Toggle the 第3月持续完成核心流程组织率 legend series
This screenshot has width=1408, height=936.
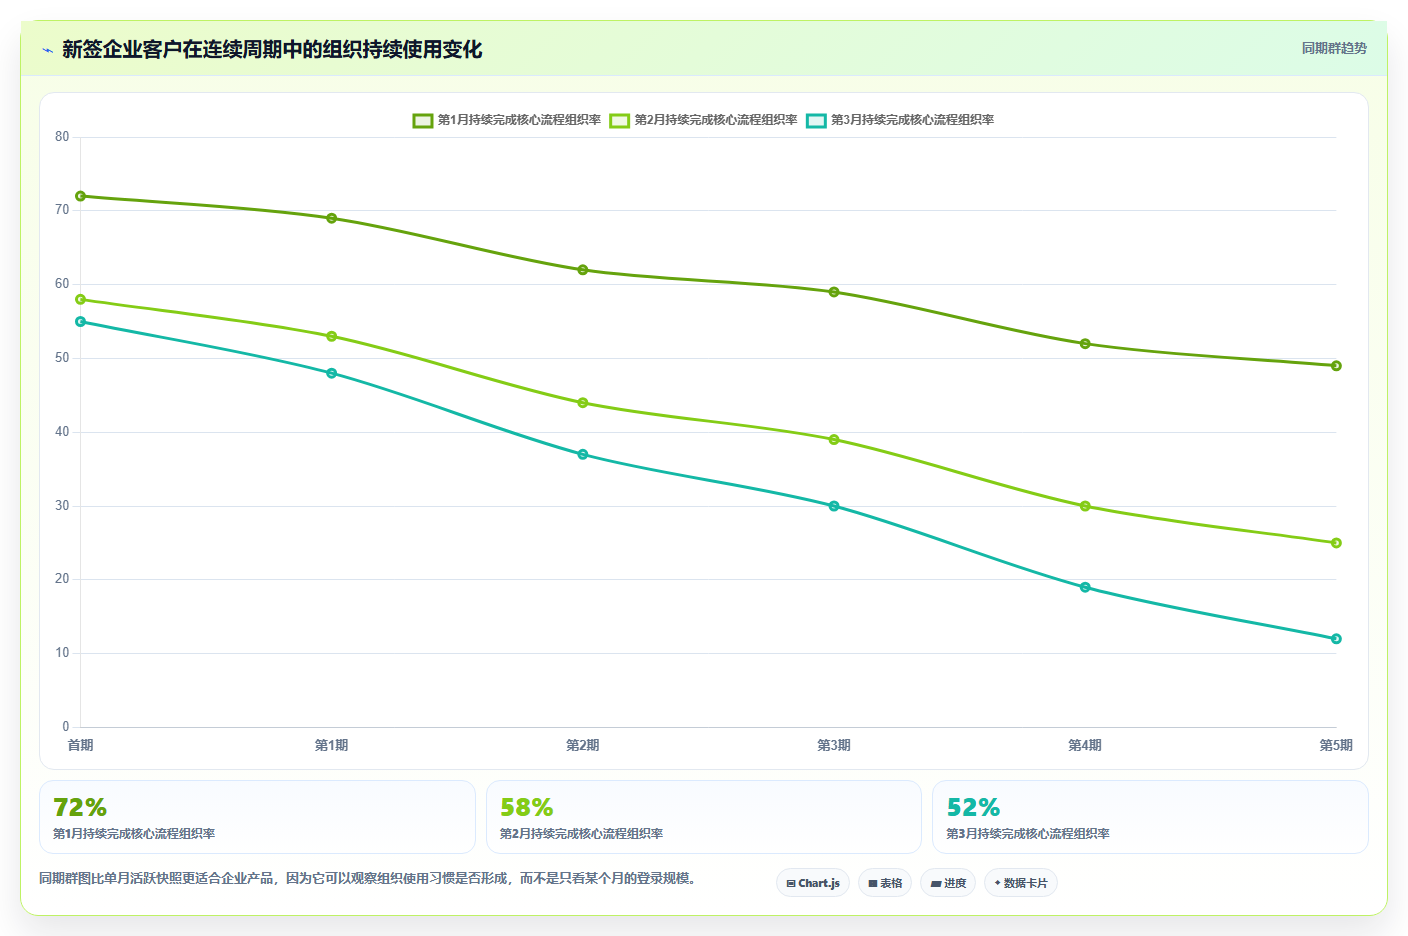pyautogui.click(x=900, y=120)
